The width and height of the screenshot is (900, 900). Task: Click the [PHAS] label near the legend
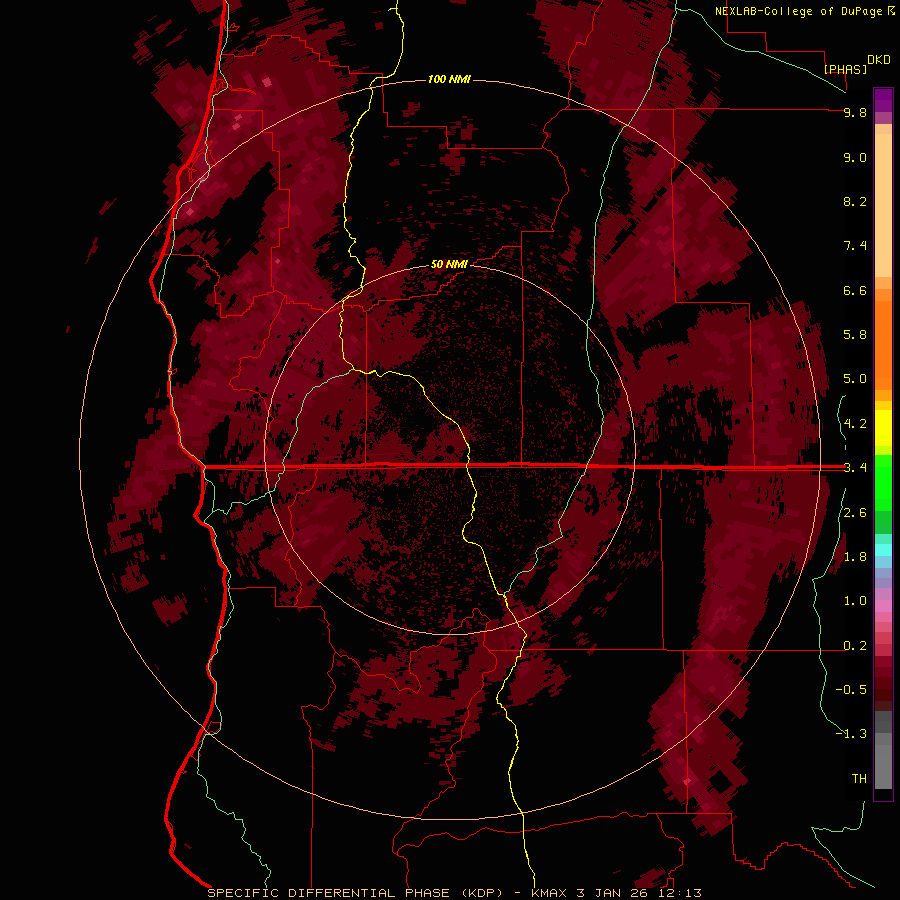845,69
